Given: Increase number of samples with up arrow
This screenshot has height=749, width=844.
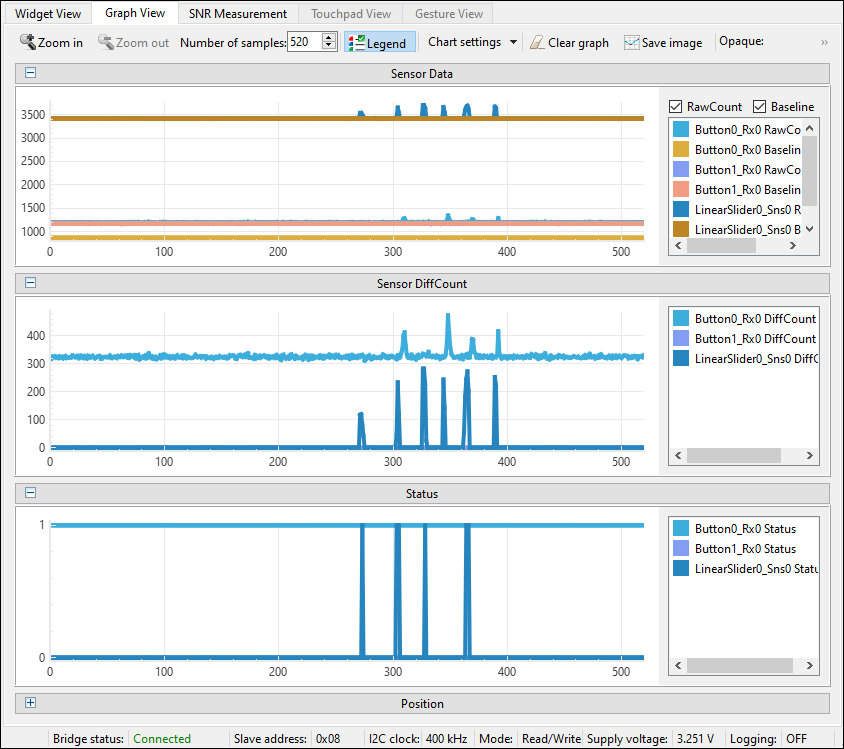Looking at the screenshot, I should tap(329, 37).
